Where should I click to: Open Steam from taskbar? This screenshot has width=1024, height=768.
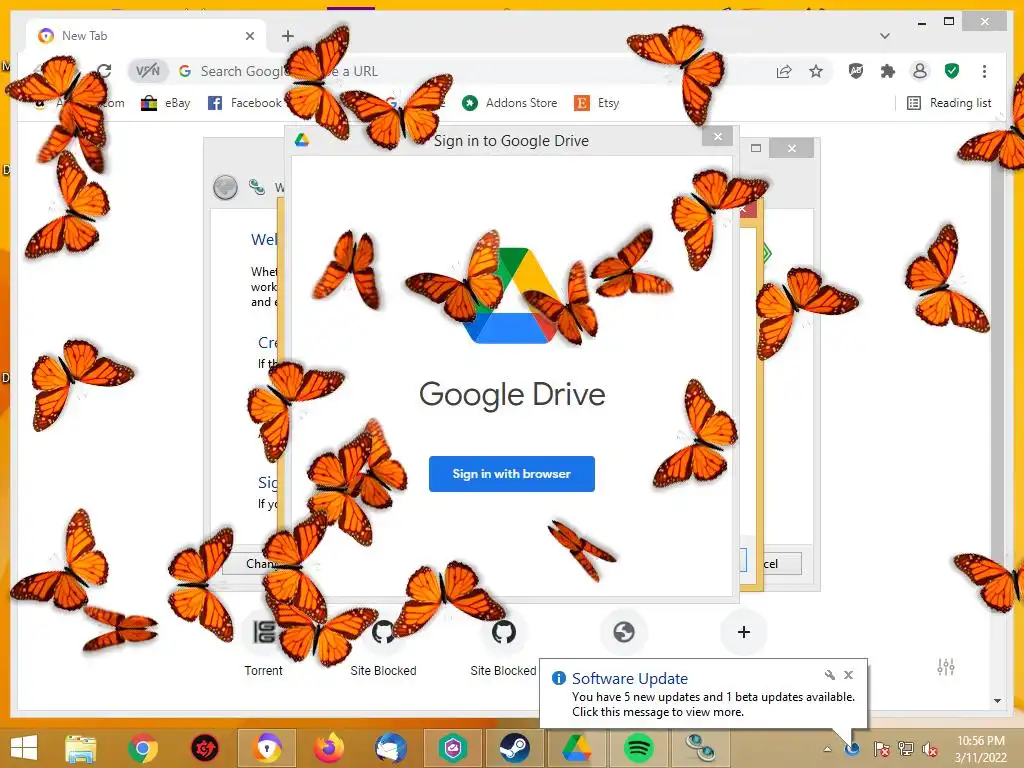tap(515, 748)
